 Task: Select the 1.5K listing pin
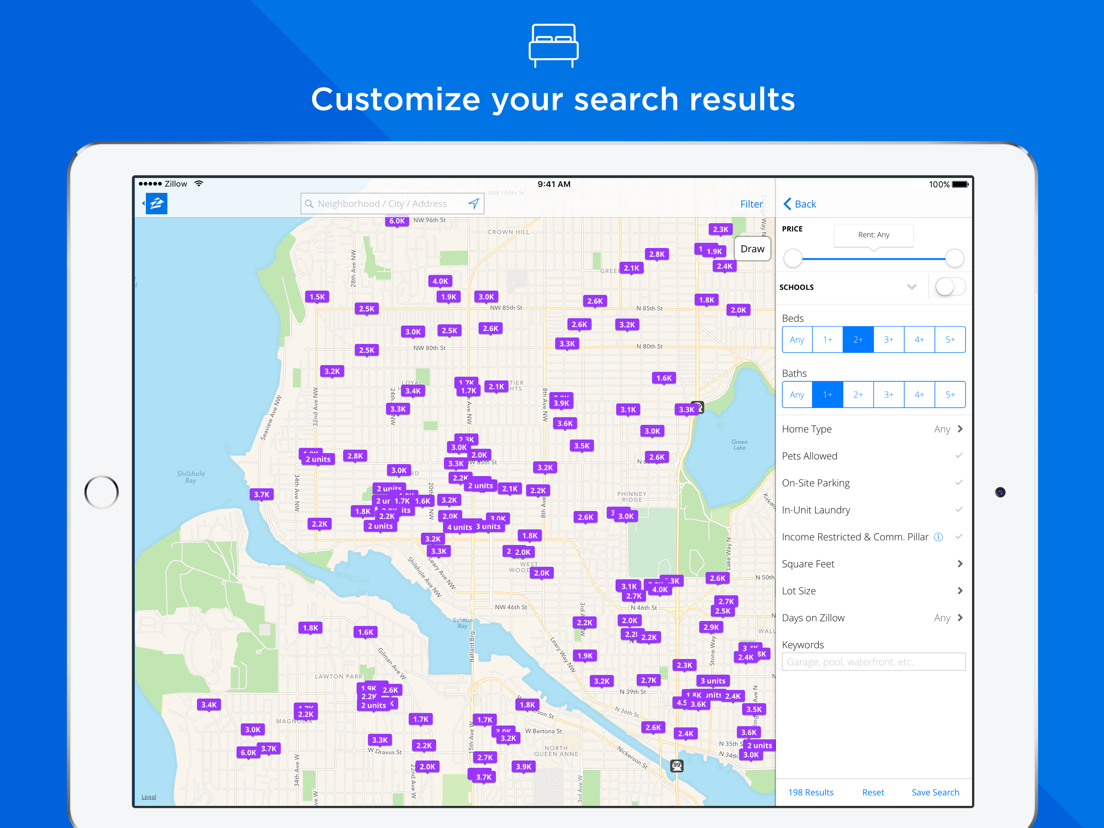(318, 297)
